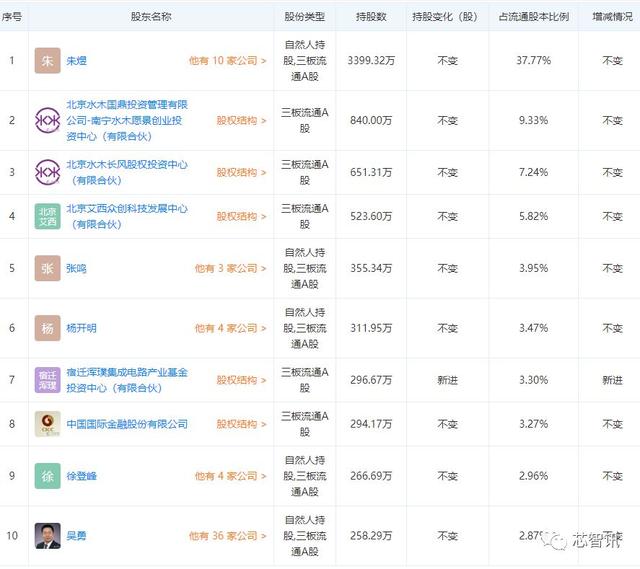
Task: Open shareholder 杨开明 profile link
Action: [x=81, y=328]
